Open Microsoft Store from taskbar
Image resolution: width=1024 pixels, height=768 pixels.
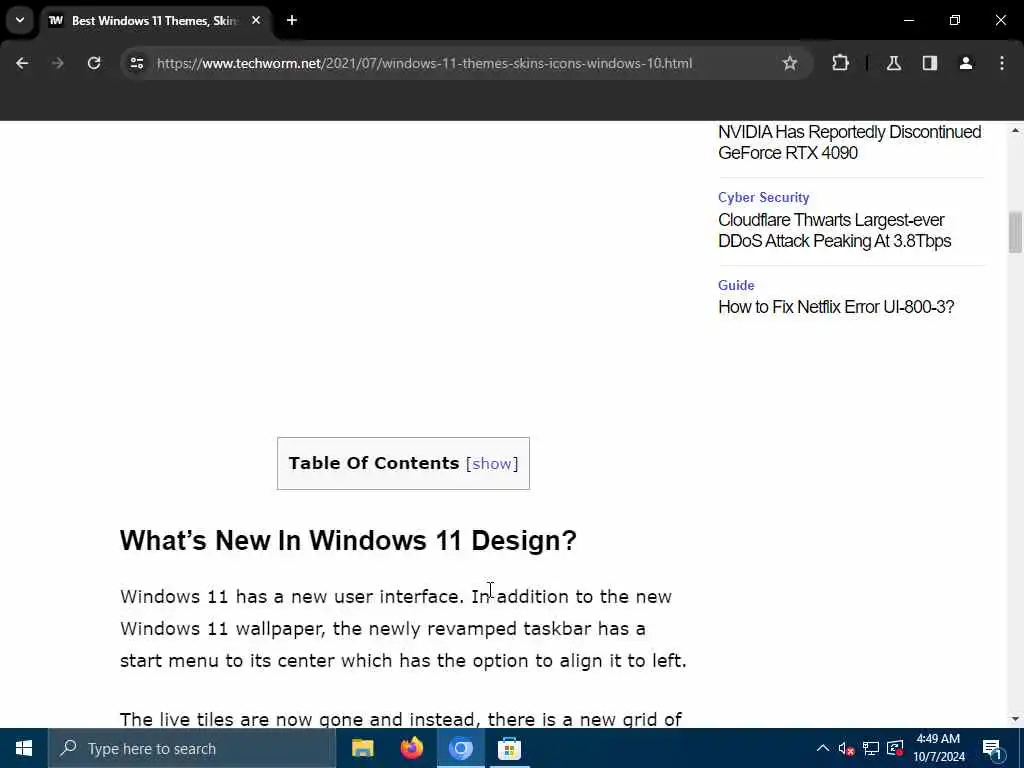pyautogui.click(x=509, y=748)
